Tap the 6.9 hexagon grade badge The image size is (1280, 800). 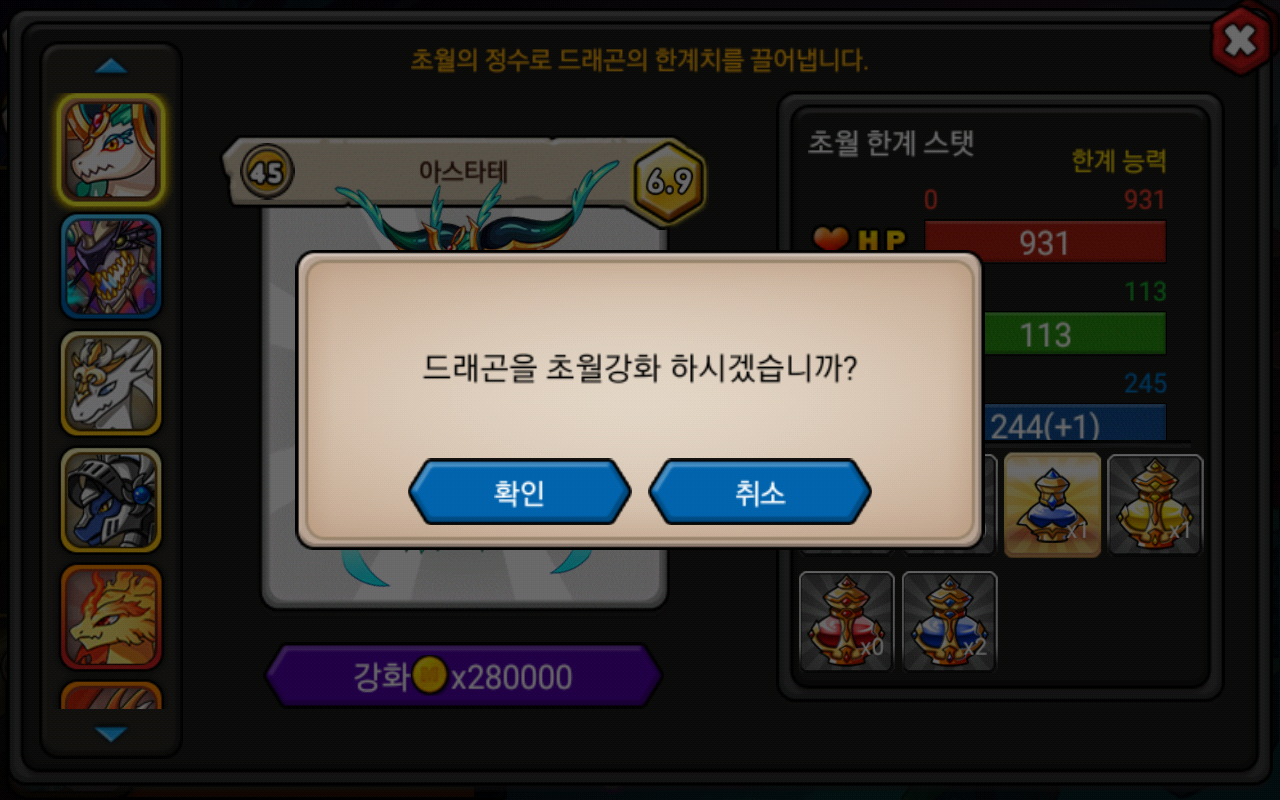669,182
